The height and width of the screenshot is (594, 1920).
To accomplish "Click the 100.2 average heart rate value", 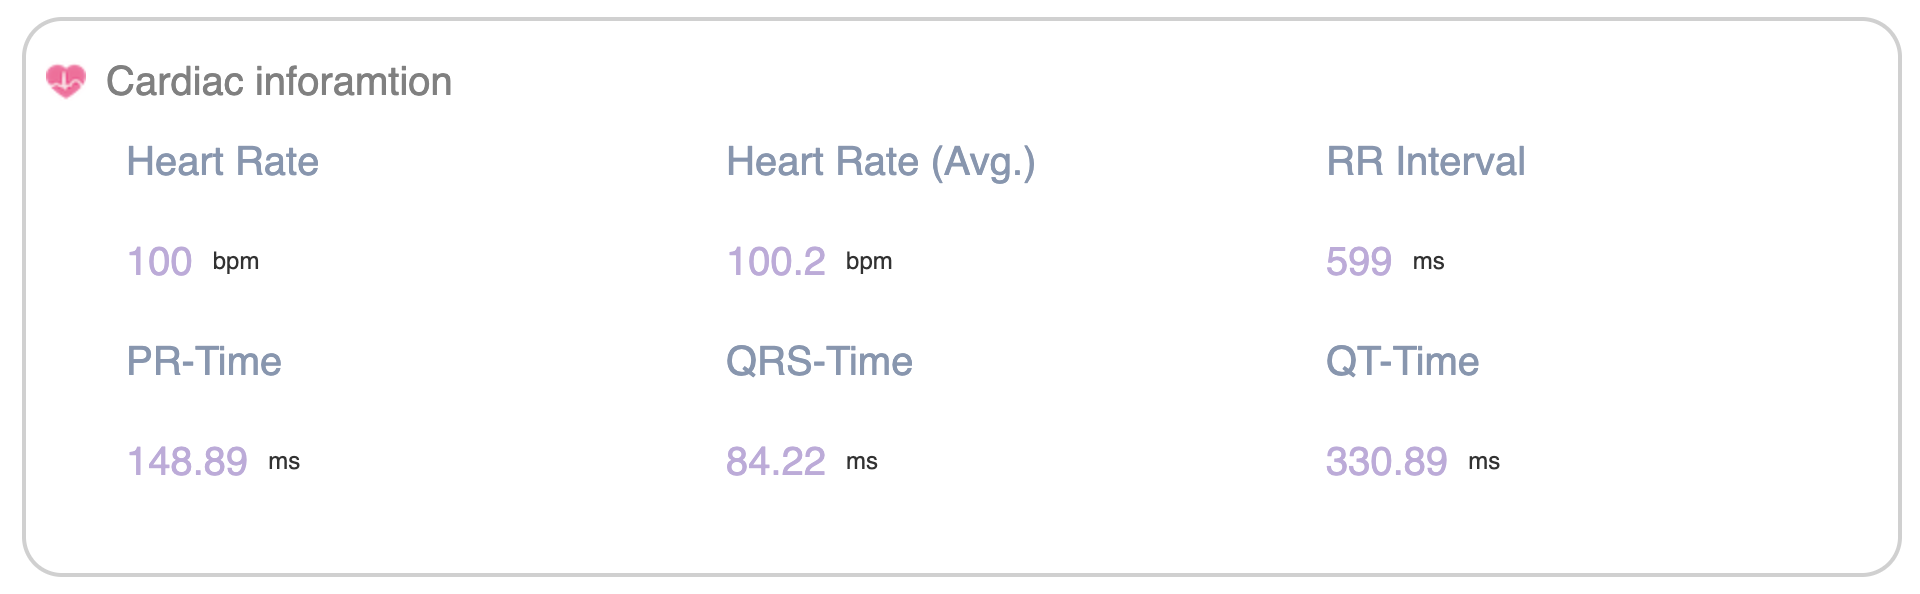I will 776,262.
